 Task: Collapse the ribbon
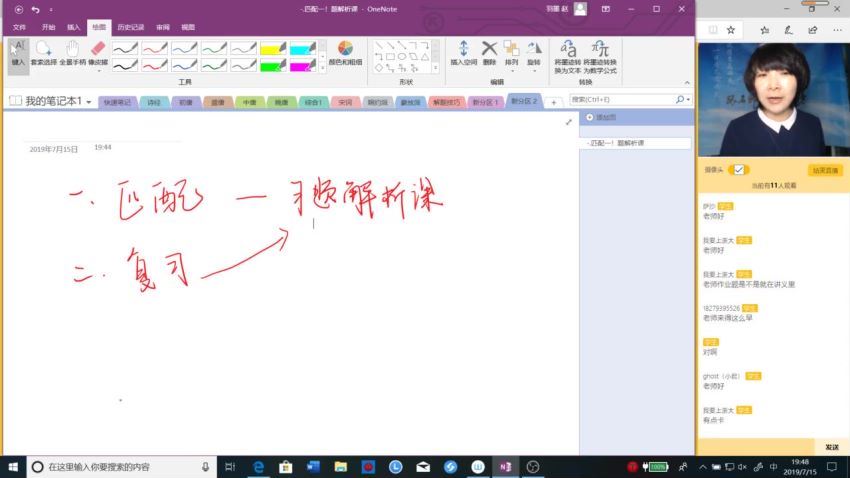pos(687,82)
